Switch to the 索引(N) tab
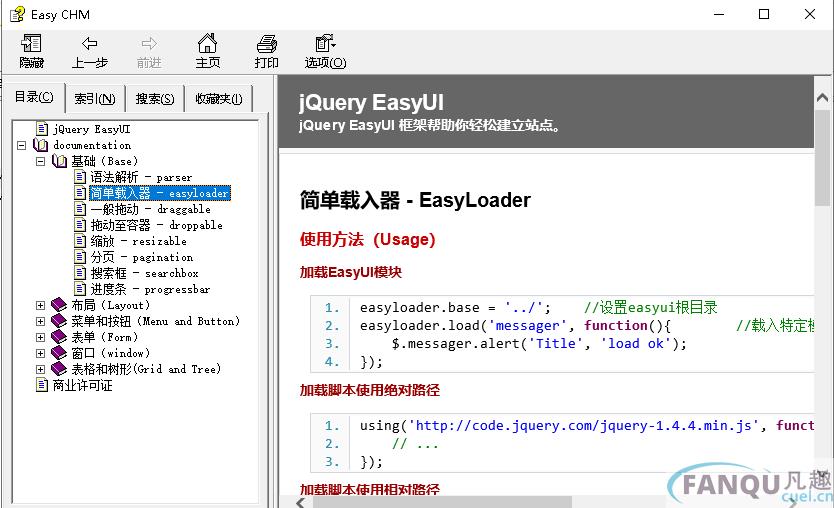Image resolution: width=834 pixels, height=508 pixels. (x=95, y=99)
